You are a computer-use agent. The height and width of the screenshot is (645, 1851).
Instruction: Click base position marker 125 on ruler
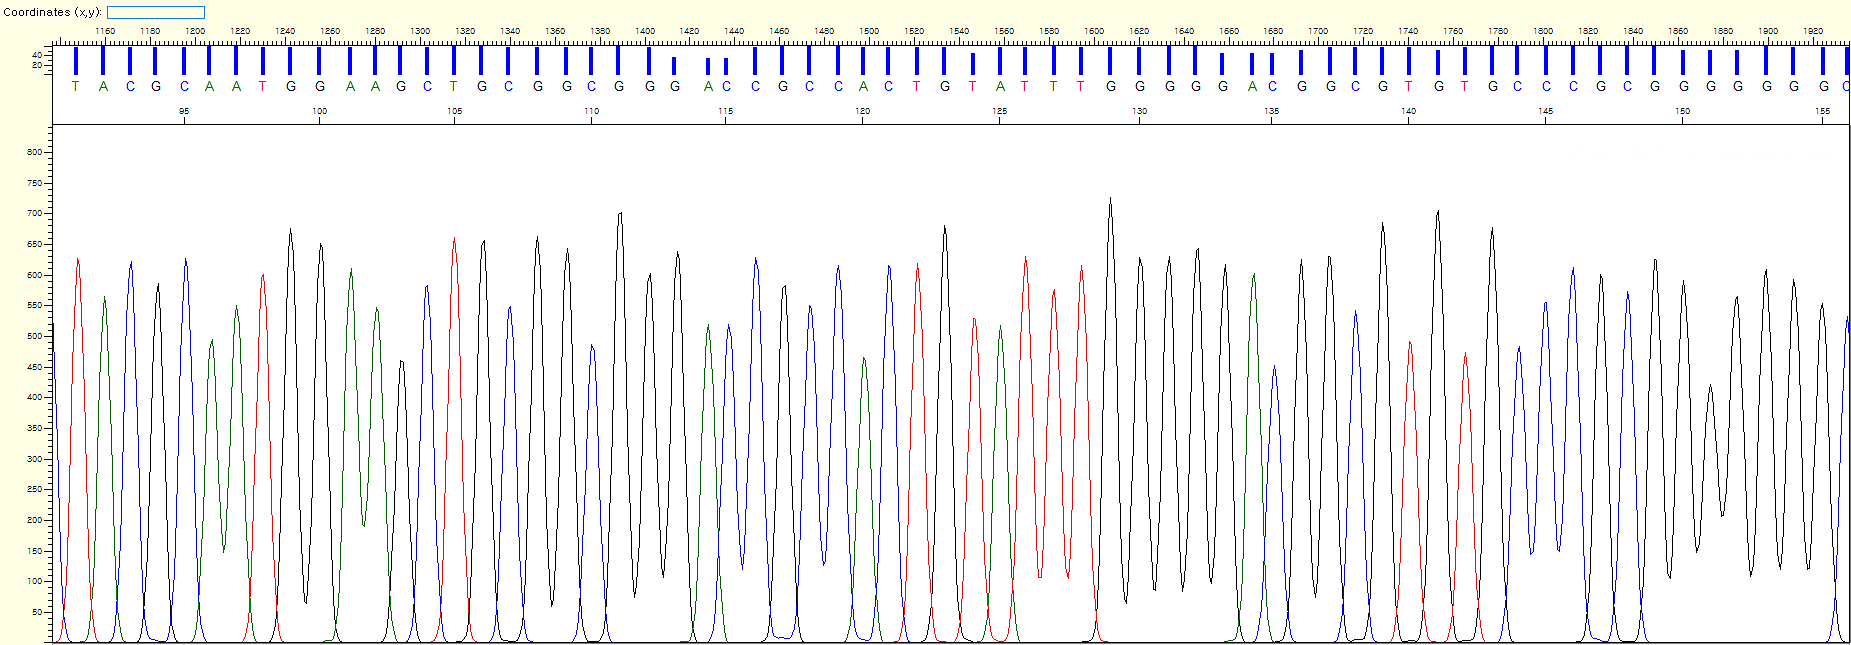[999, 111]
